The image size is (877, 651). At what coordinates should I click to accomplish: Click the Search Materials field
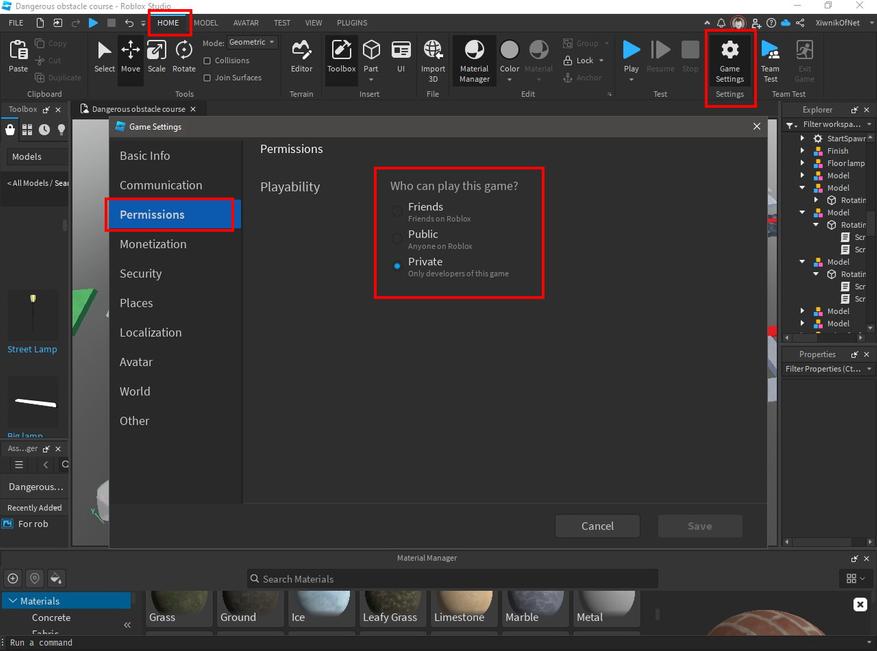[x=452, y=579]
